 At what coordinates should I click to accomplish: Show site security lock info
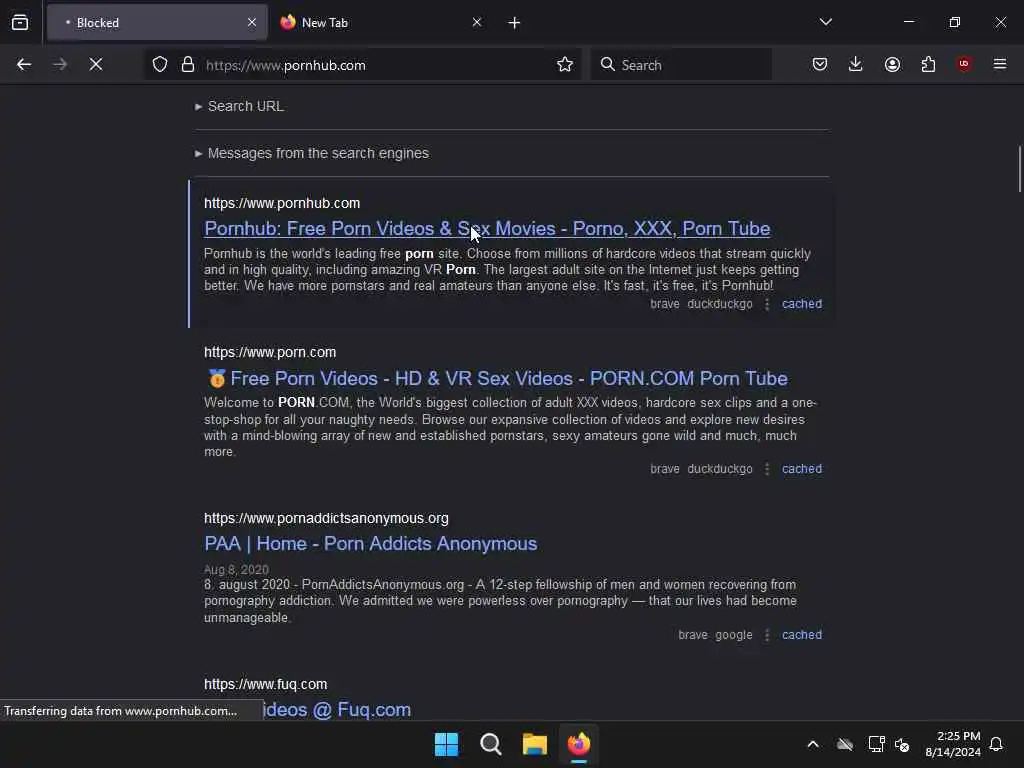click(x=188, y=64)
